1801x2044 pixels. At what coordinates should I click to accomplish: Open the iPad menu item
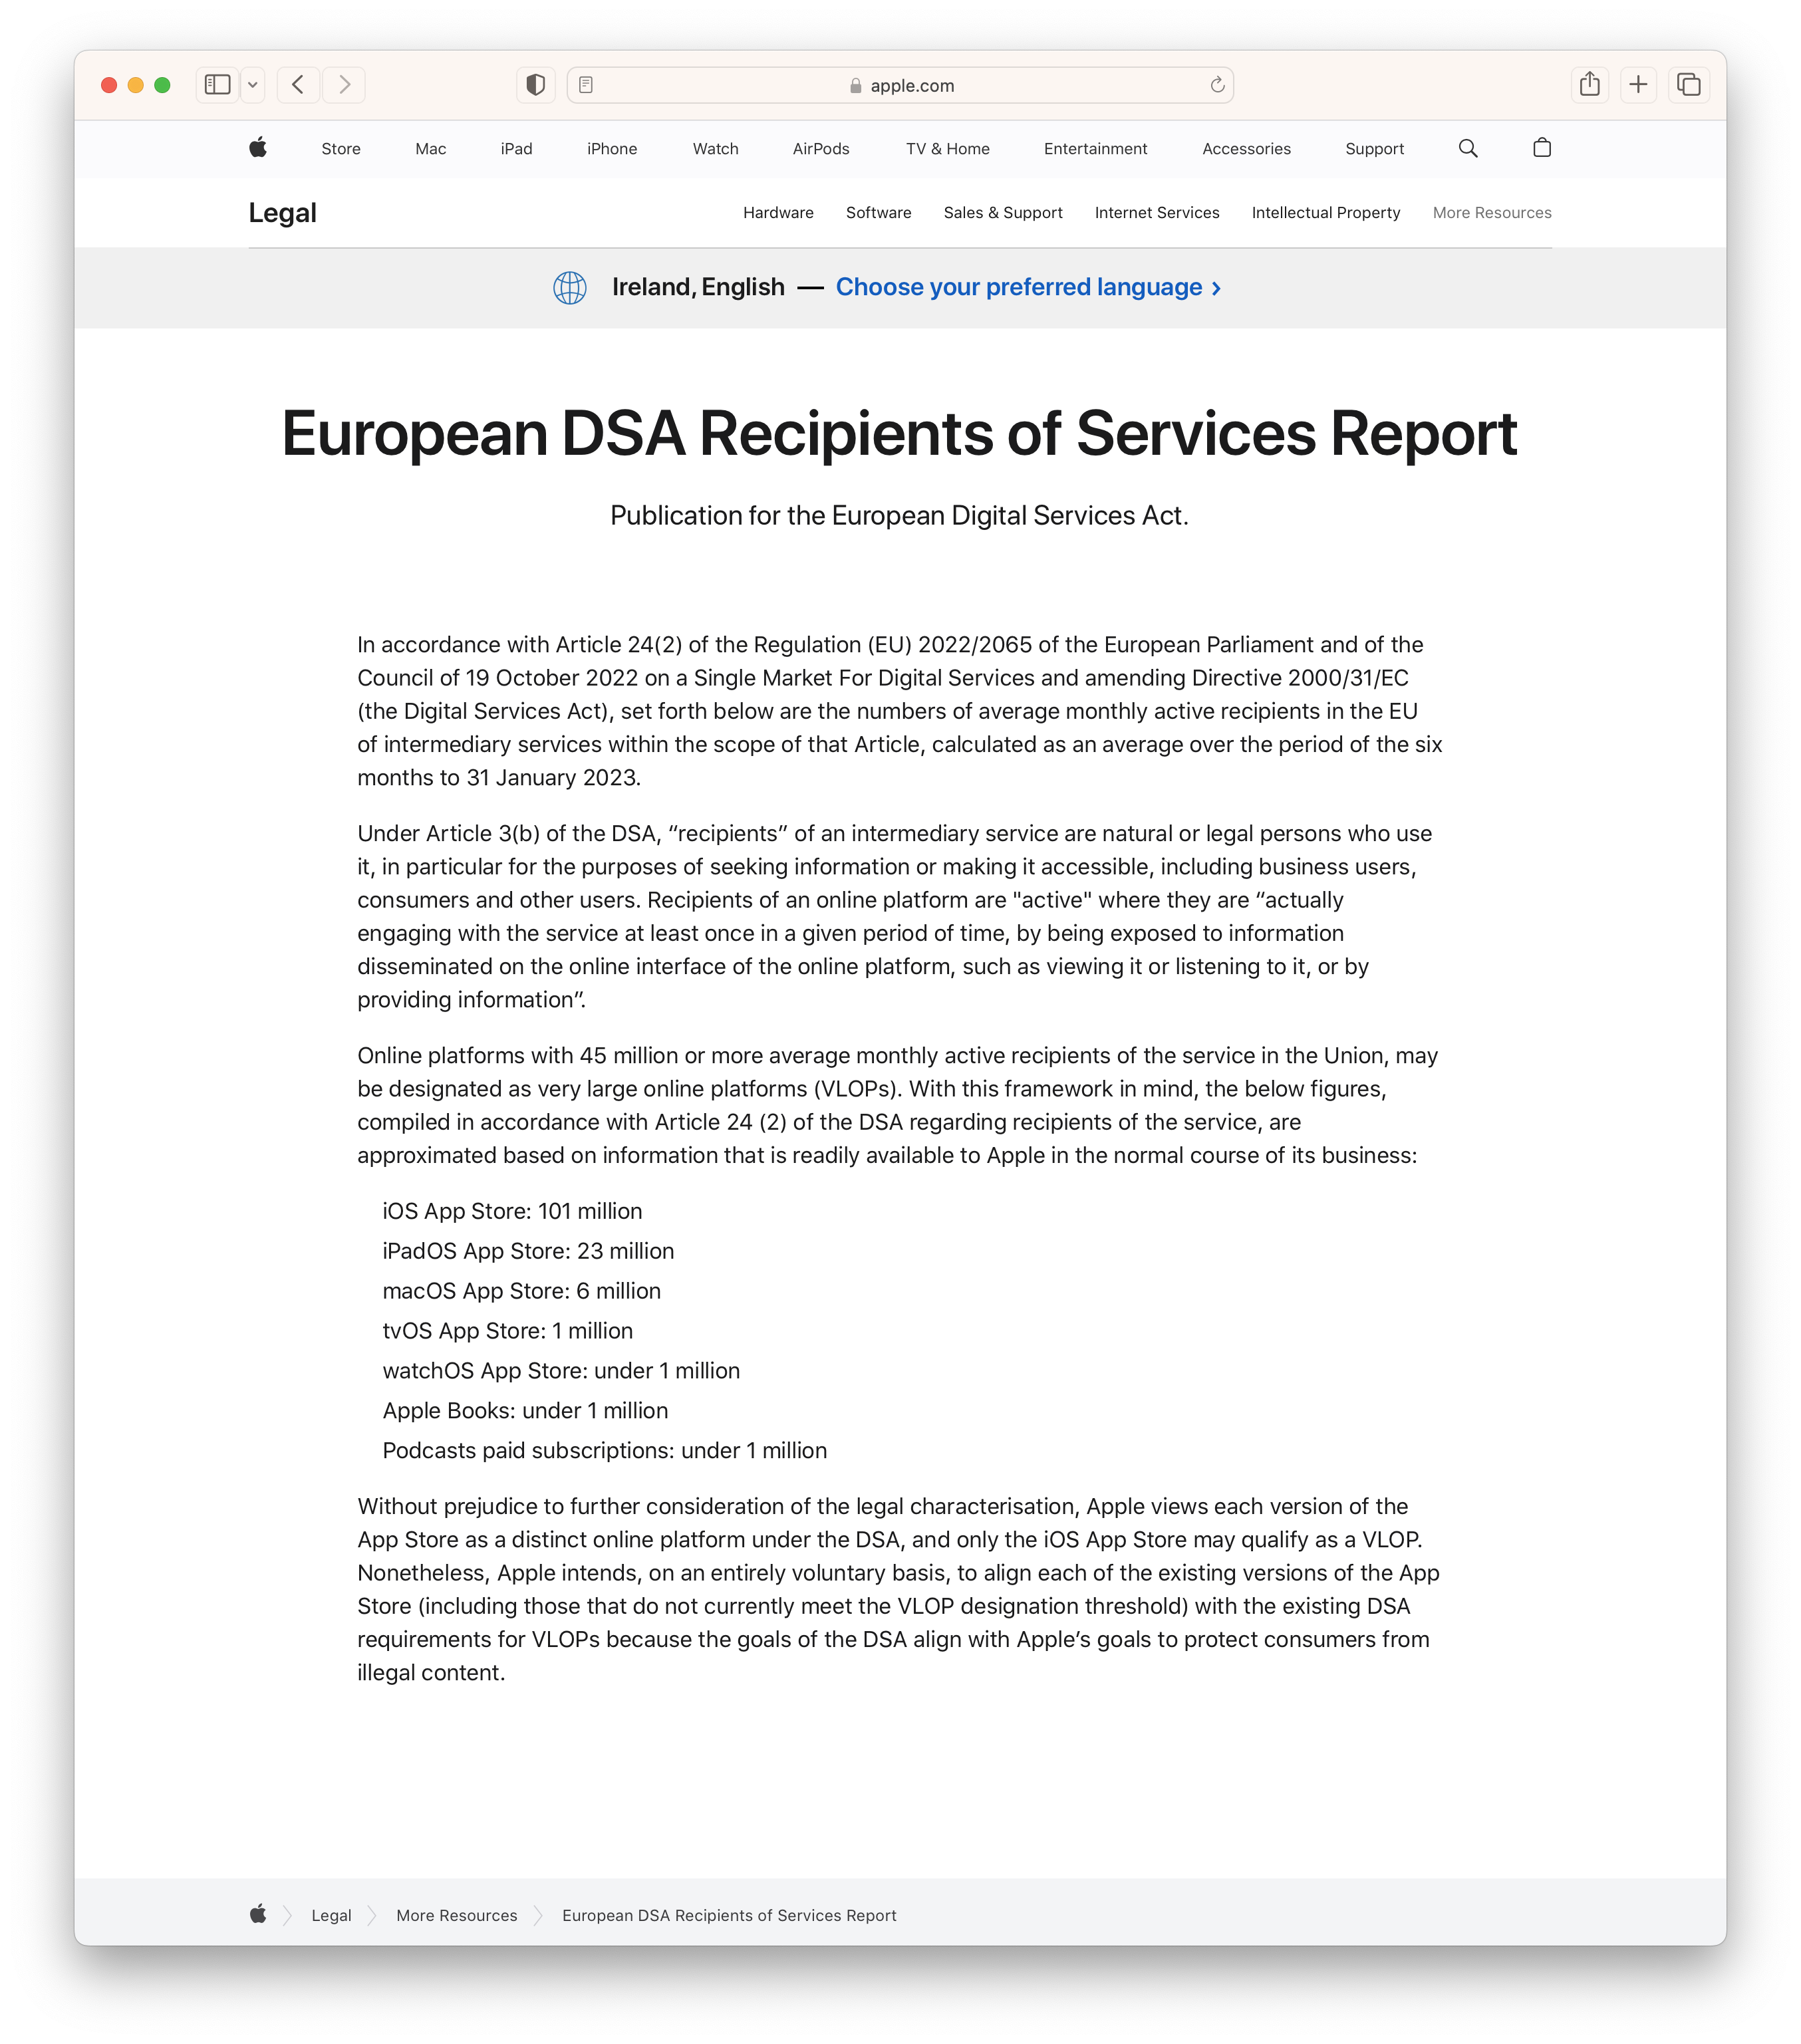point(516,149)
